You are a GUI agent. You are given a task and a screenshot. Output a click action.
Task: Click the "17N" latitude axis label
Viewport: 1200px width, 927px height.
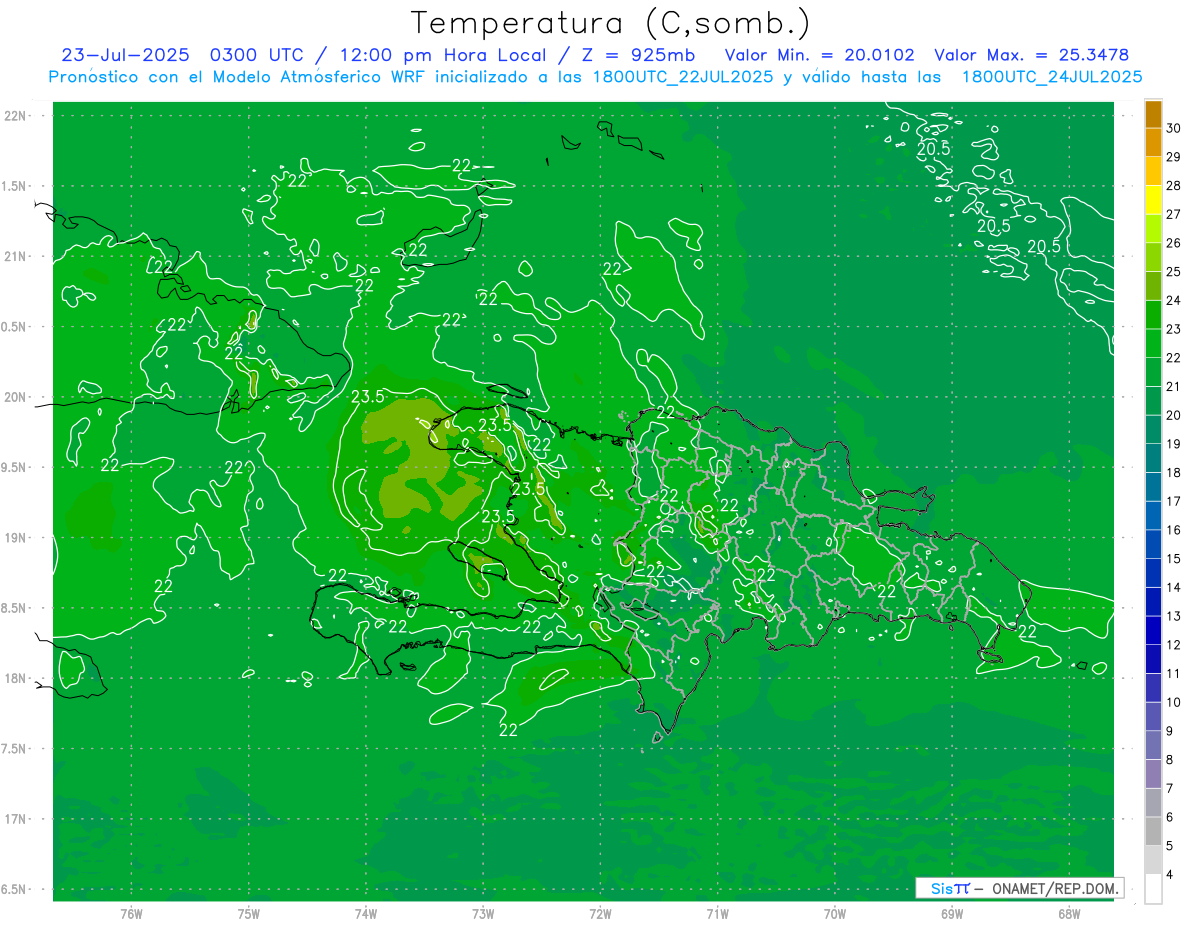[x=16, y=819]
